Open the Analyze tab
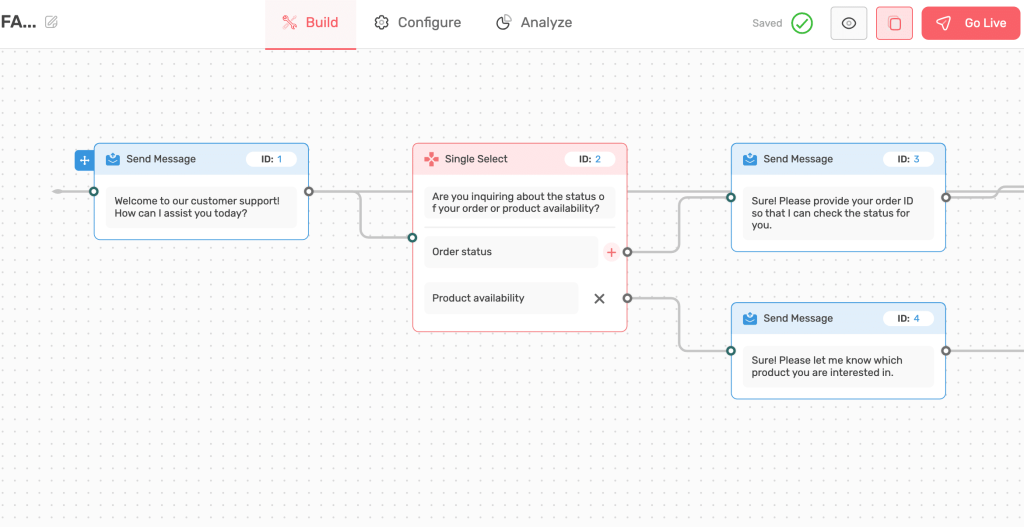The height and width of the screenshot is (527, 1024). 535,23
